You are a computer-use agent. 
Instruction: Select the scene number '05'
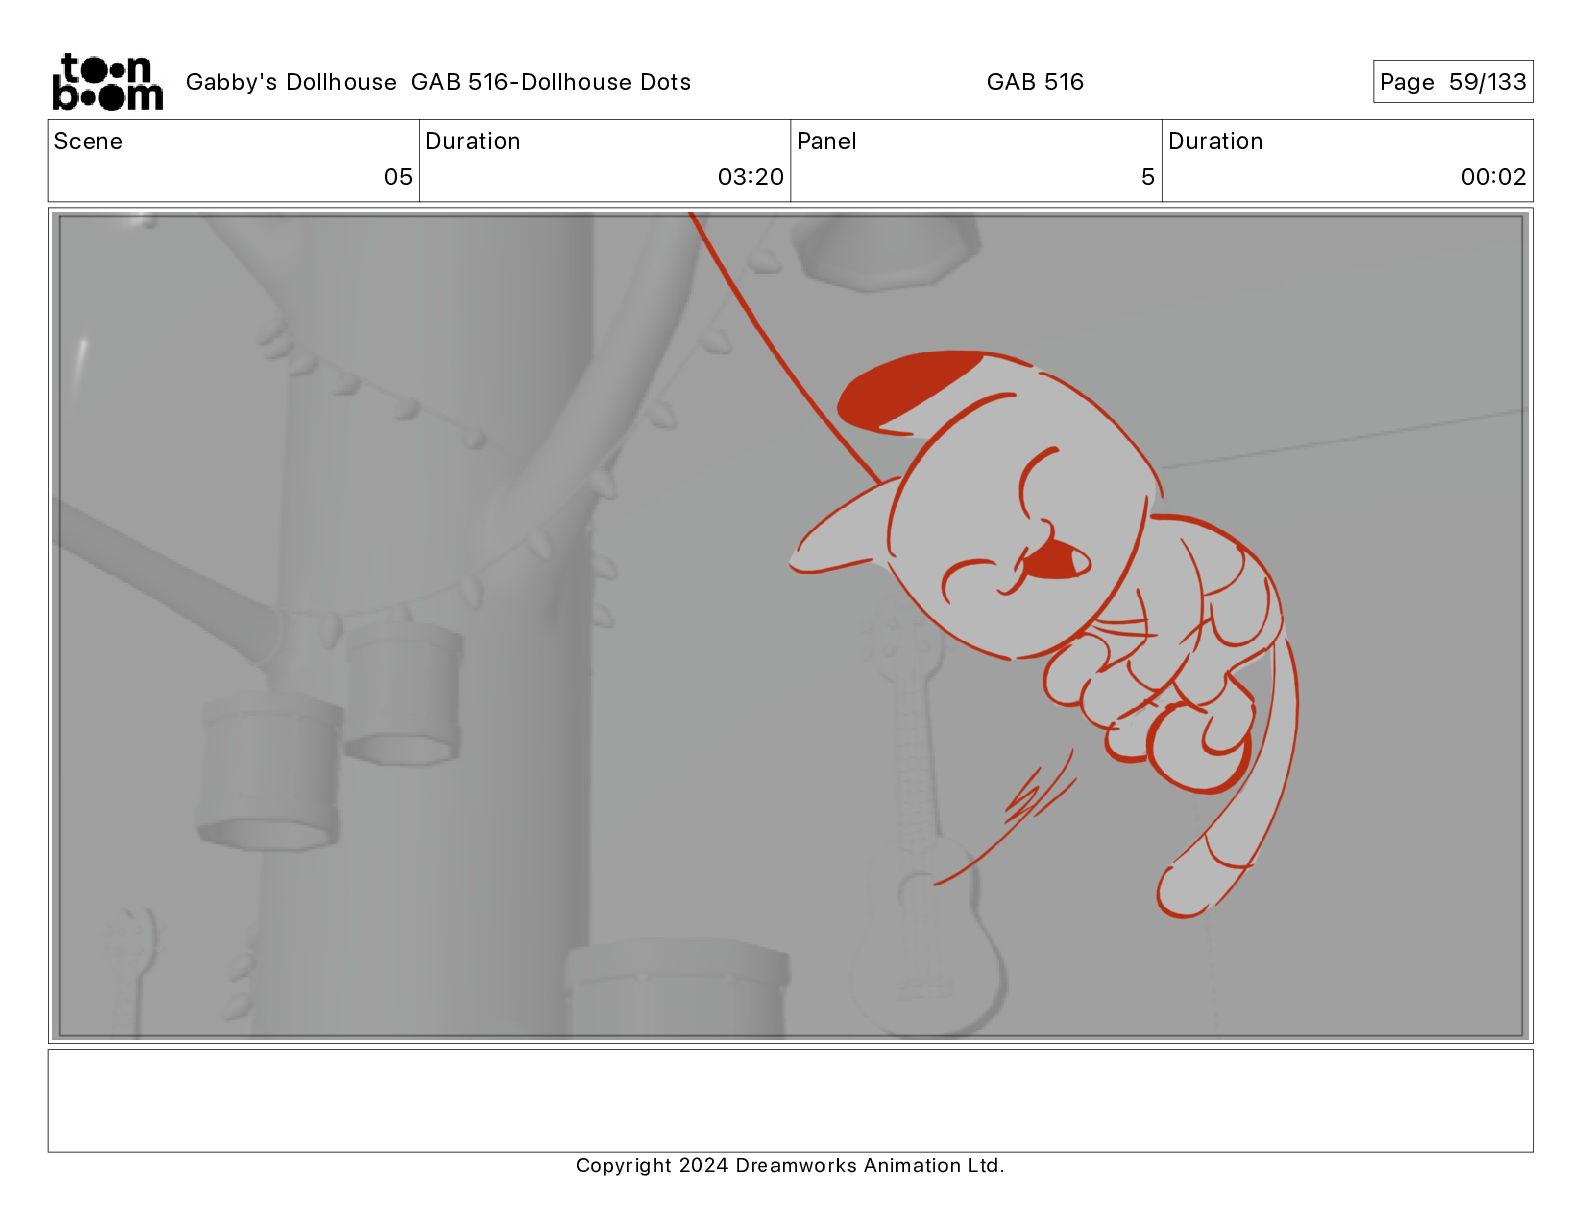[x=398, y=177]
